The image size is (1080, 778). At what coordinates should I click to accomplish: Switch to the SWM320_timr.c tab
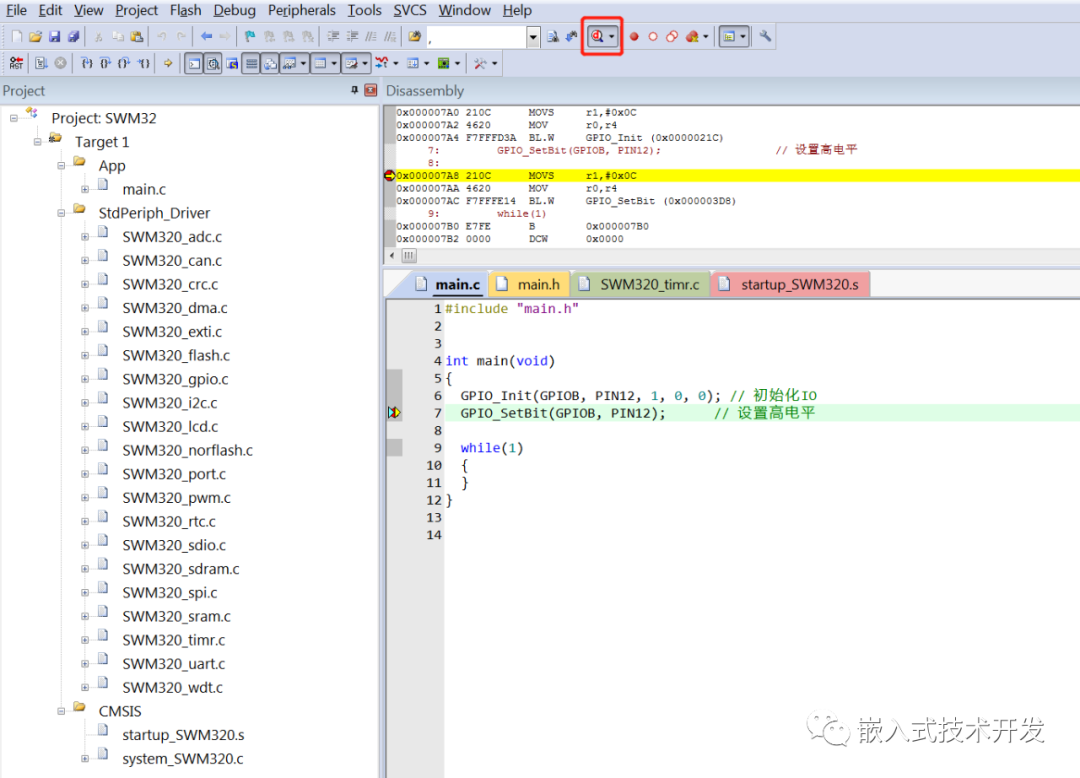pos(640,284)
